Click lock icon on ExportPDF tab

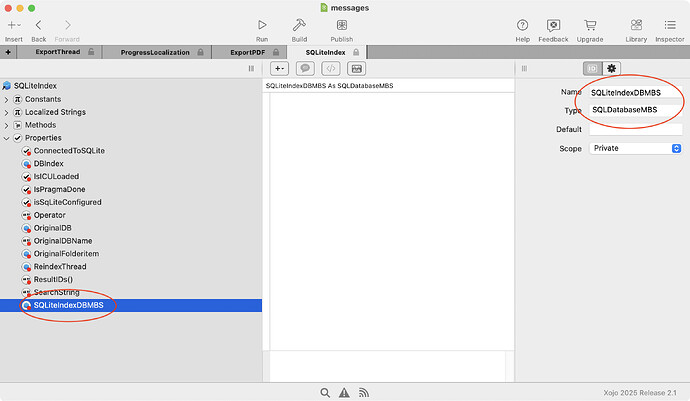(276, 52)
